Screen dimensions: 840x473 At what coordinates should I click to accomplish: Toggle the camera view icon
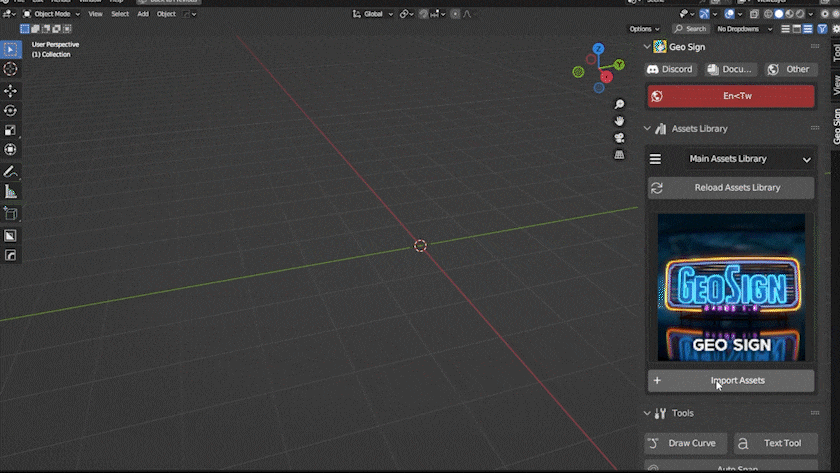point(620,138)
